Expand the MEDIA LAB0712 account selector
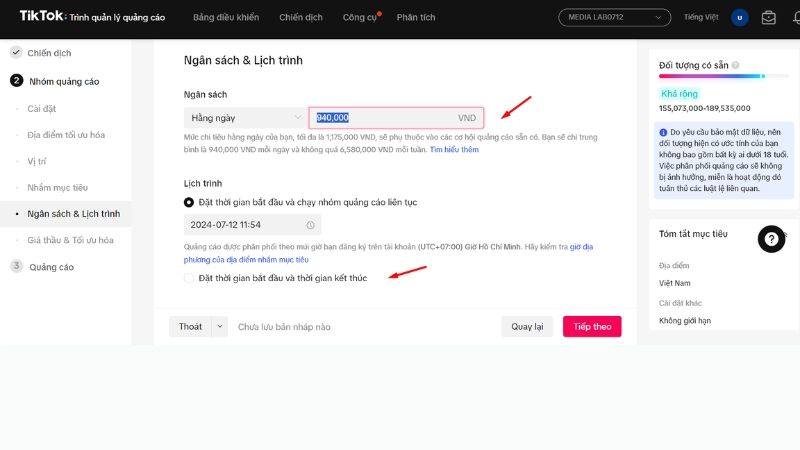Viewport: 800px width, 450px height. pos(614,17)
